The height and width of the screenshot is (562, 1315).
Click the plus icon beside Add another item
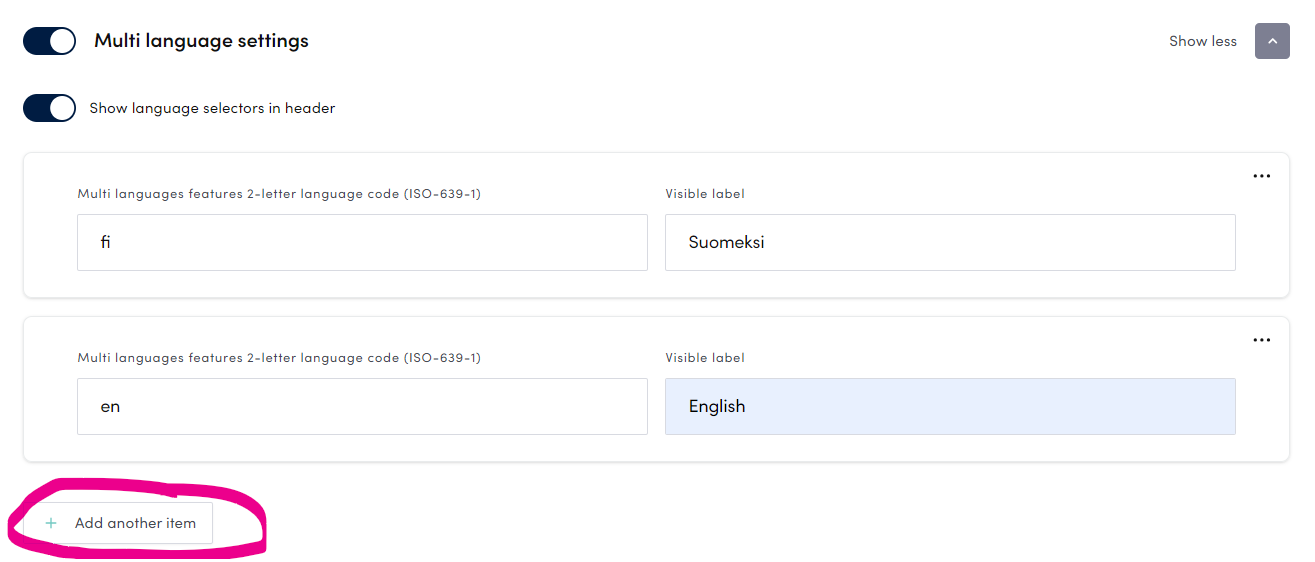51,523
